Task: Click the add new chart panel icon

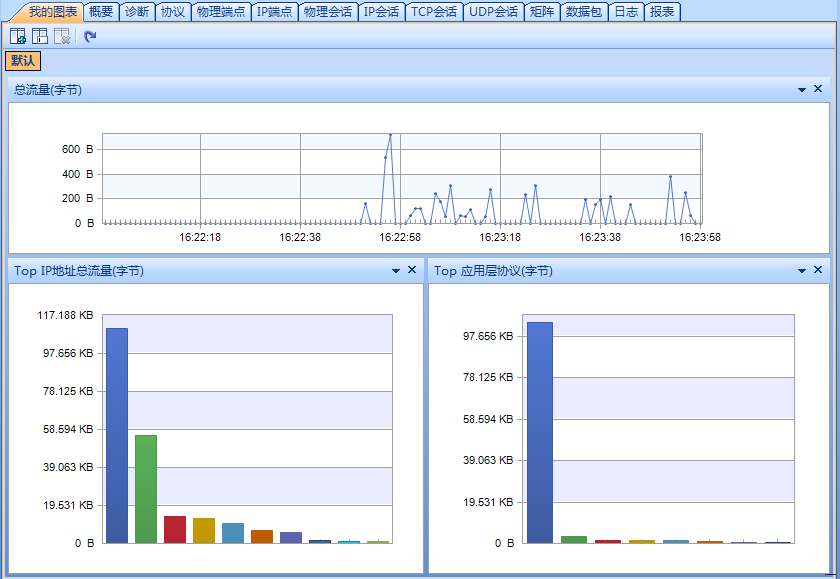Action: (18, 36)
